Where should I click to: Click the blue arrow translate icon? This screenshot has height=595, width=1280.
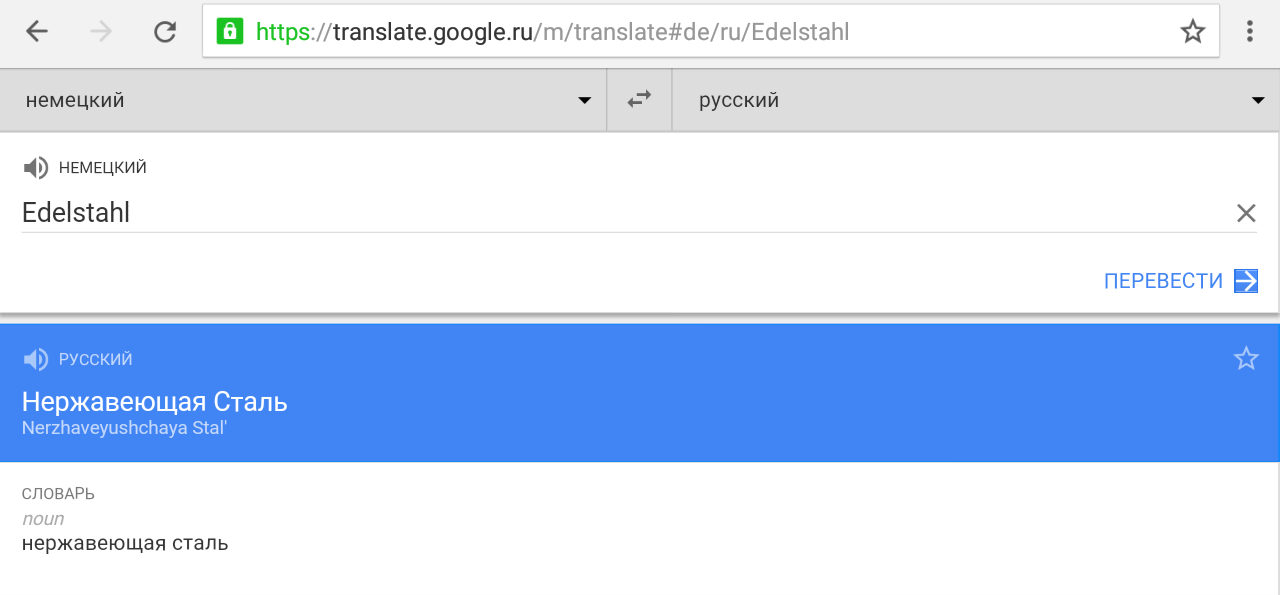tap(1246, 281)
